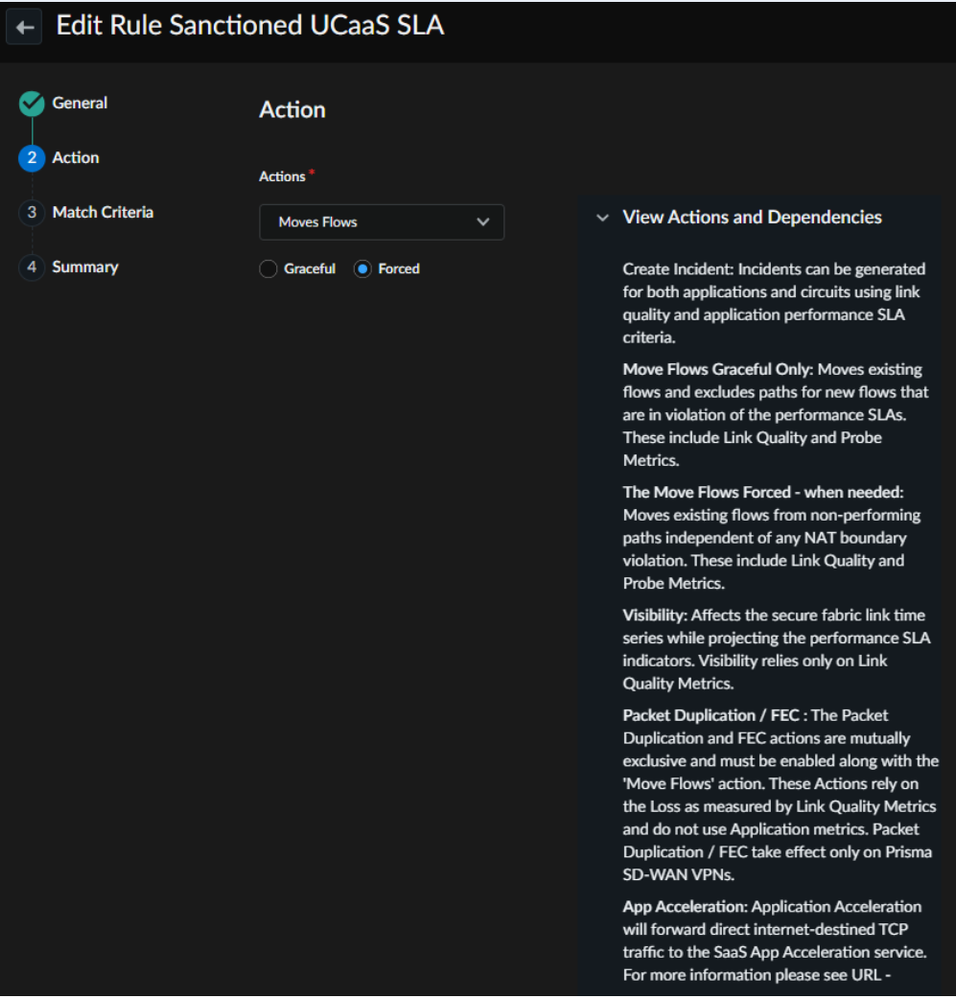956x999 pixels.
Task: Collapse View Actions and Dependencies chevron
Action: tap(602, 218)
